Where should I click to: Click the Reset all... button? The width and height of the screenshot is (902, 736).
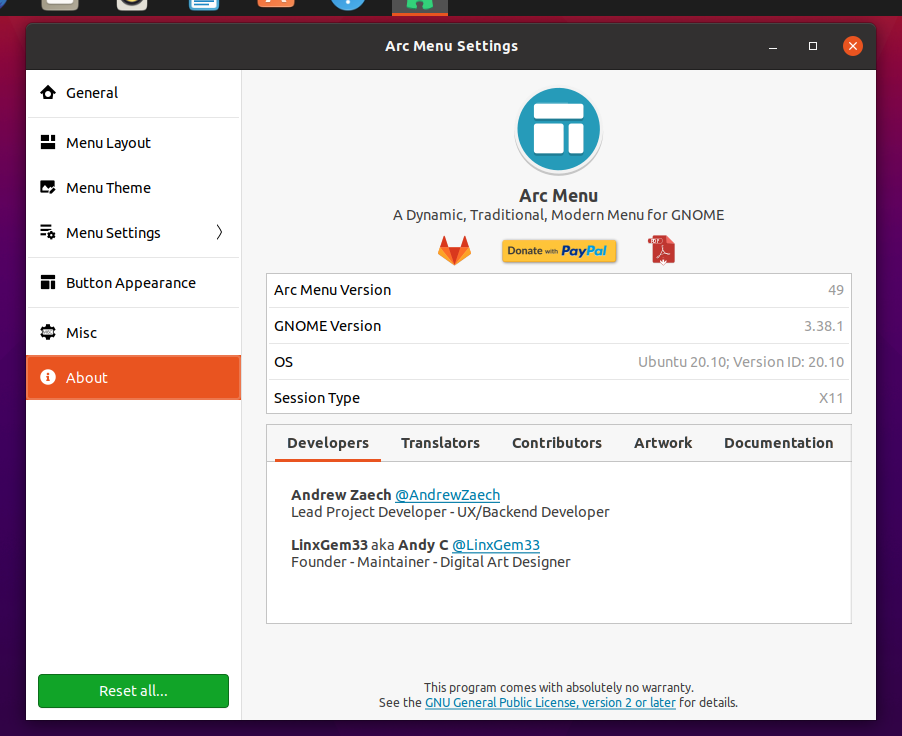133,691
